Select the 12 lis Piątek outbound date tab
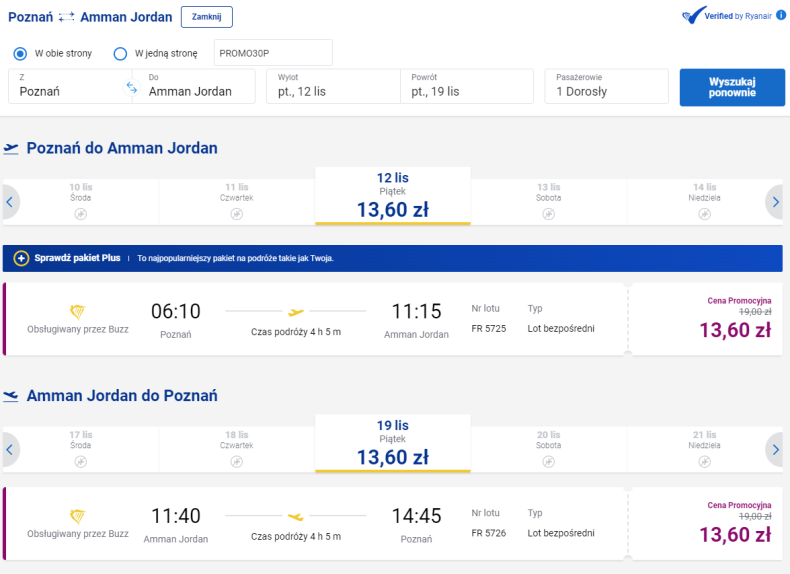The image size is (790, 574). (x=393, y=196)
